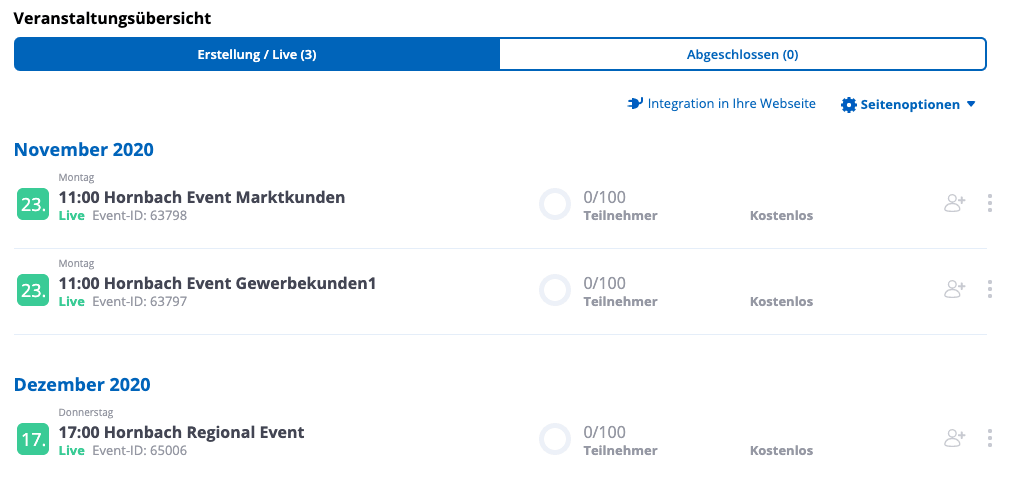The image size is (1012, 479).
Task: Open the 17:00 Hornbach Regional Event title
Action: [x=181, y=432]
